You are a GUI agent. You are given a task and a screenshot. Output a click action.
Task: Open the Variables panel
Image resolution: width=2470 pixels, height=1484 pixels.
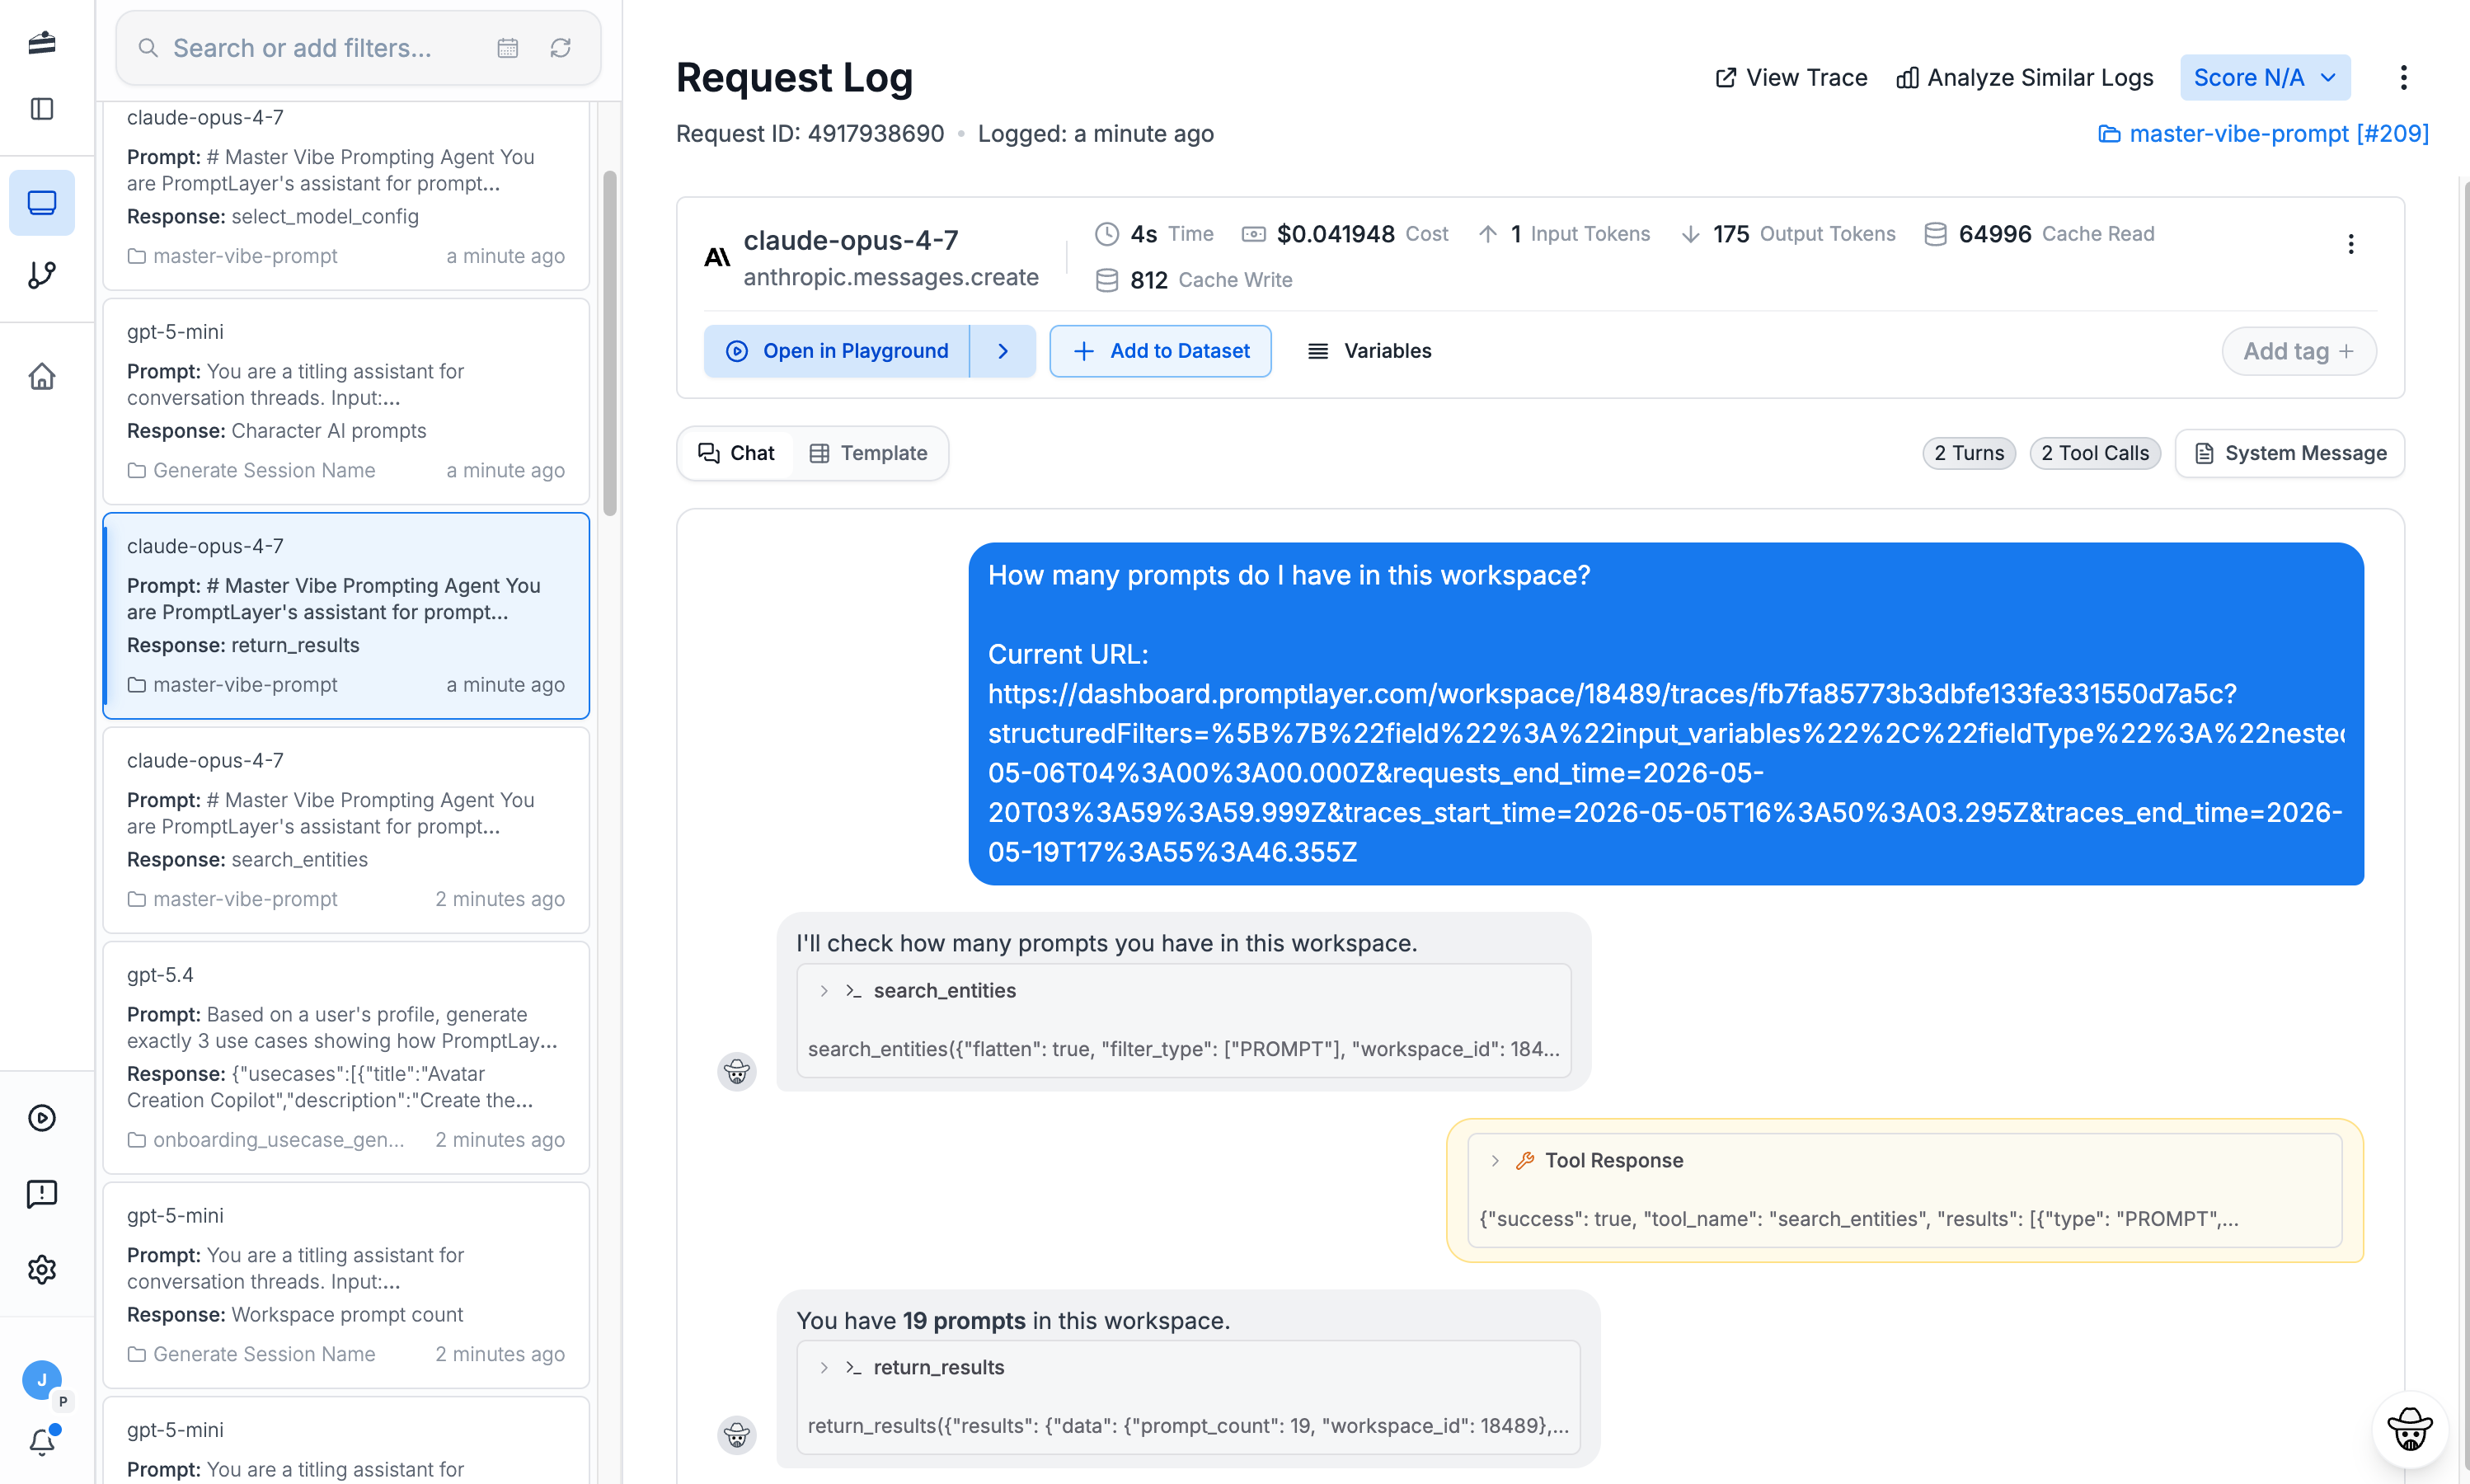point(1369,351)
